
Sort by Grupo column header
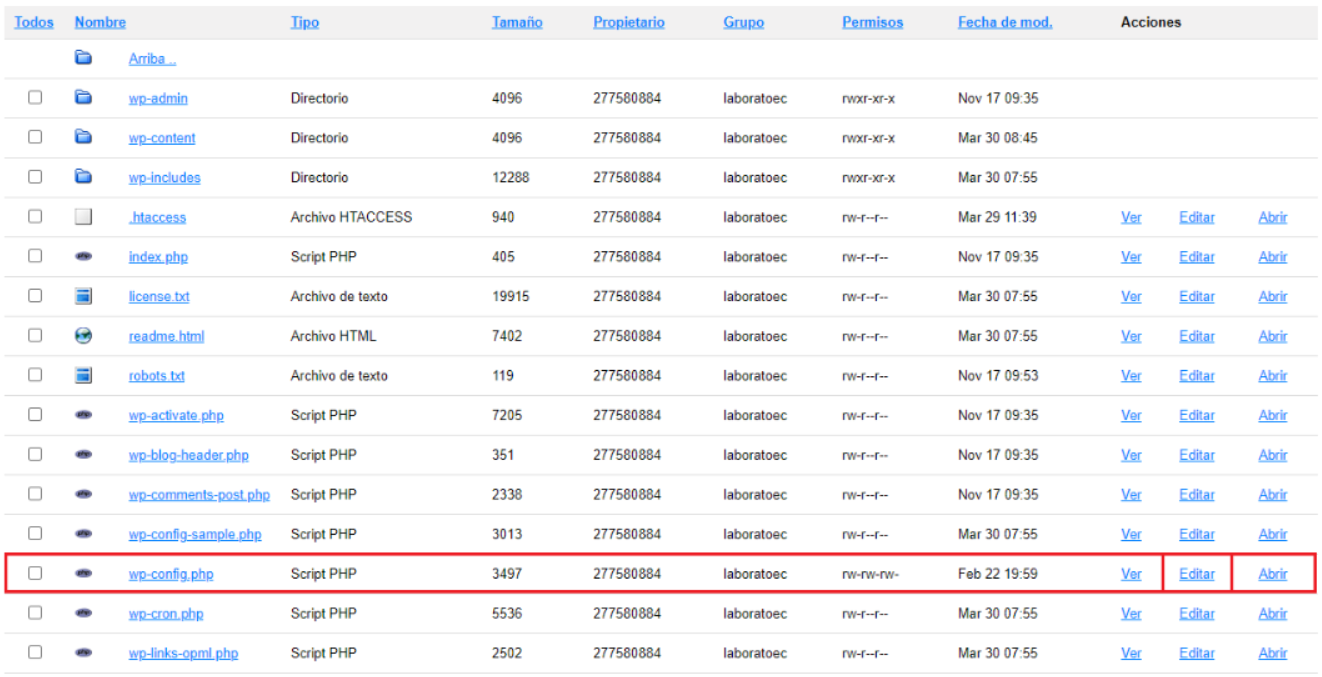(744, 22)
